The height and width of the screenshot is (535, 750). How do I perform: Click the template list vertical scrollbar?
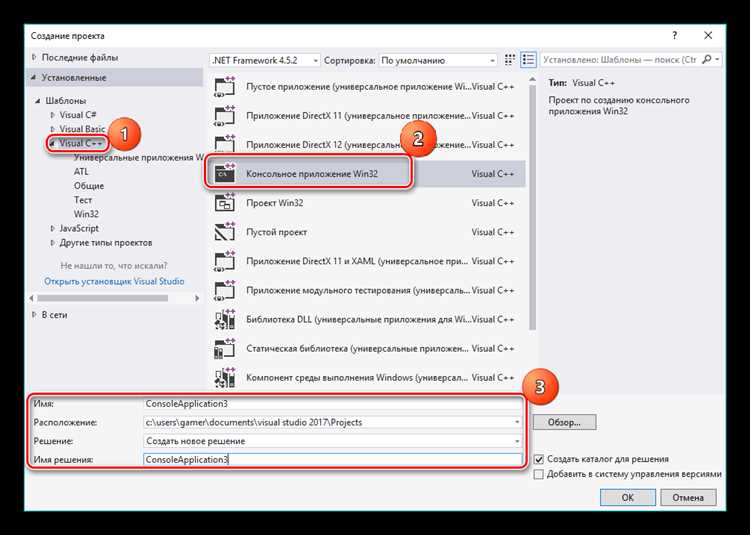532,206
